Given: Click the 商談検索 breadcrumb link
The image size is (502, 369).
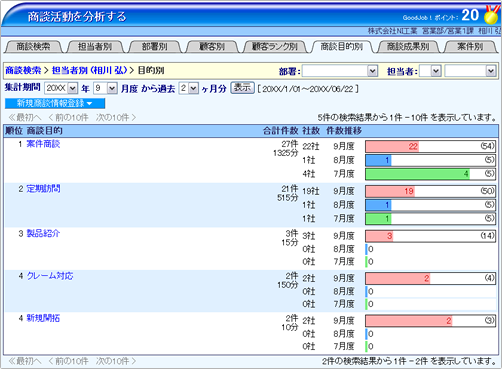Looking at the screenshot, I should point(23,70).
